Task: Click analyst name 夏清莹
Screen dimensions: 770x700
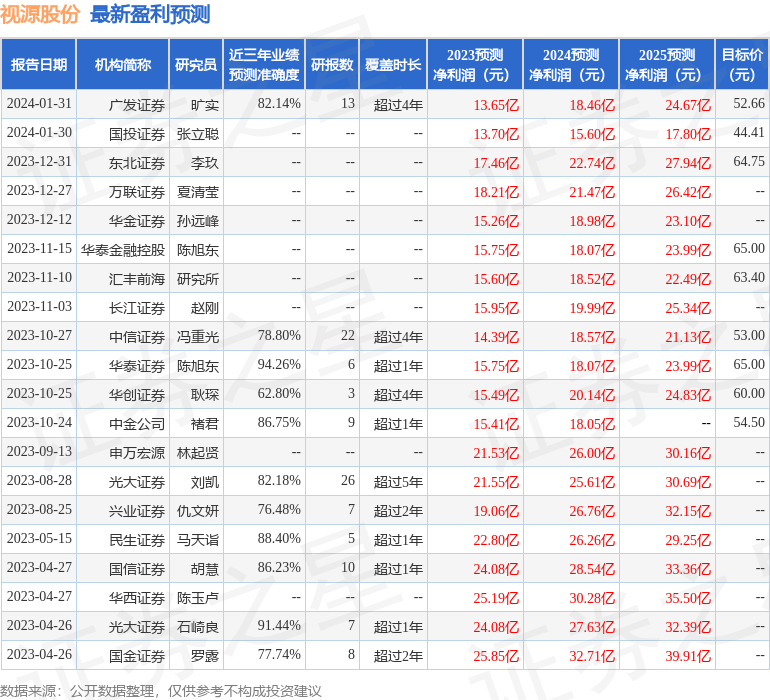Action: tap(197, 192)
